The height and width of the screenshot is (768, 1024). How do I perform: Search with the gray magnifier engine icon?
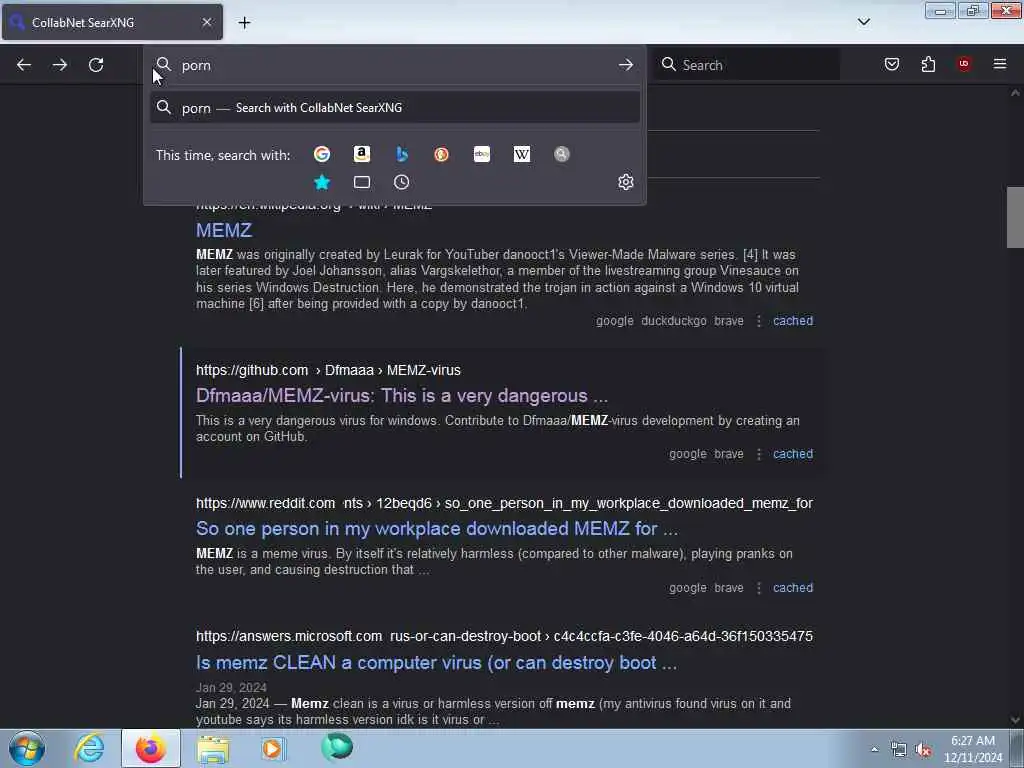pyautogui.click(x=562, y=154)
